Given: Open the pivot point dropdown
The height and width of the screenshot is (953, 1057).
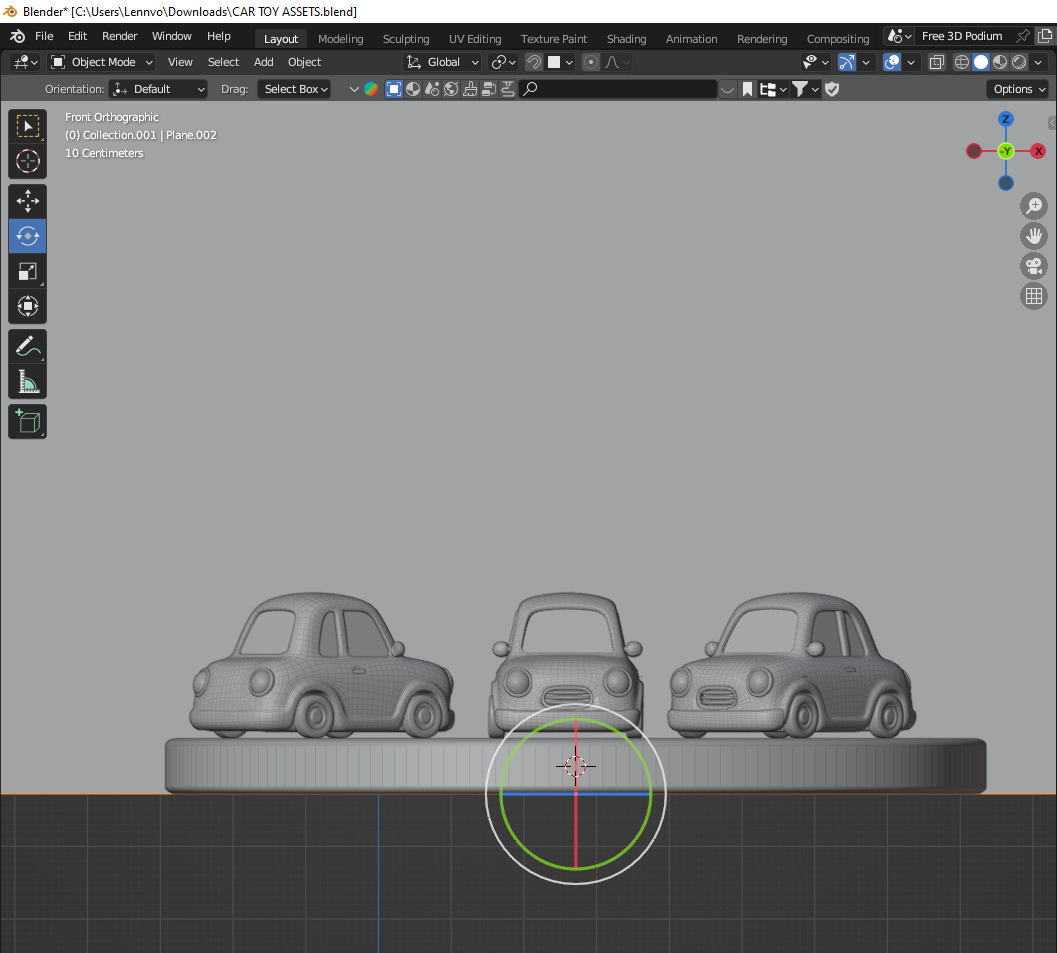Looking at the screenshot, I should point(503,62).
